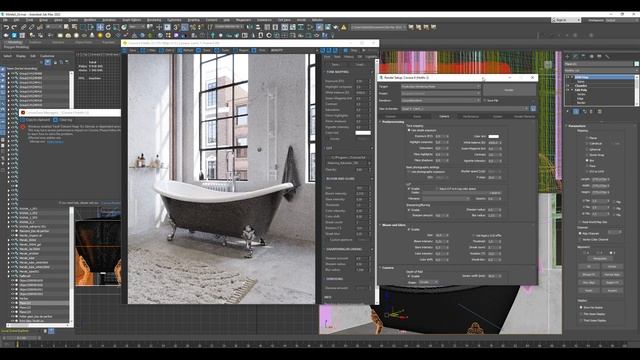Image resolution: width=640 pixels, height=360 pixels.
Task: Toggle Save File checkbox in Render Setup
Action: pos(484,100)
